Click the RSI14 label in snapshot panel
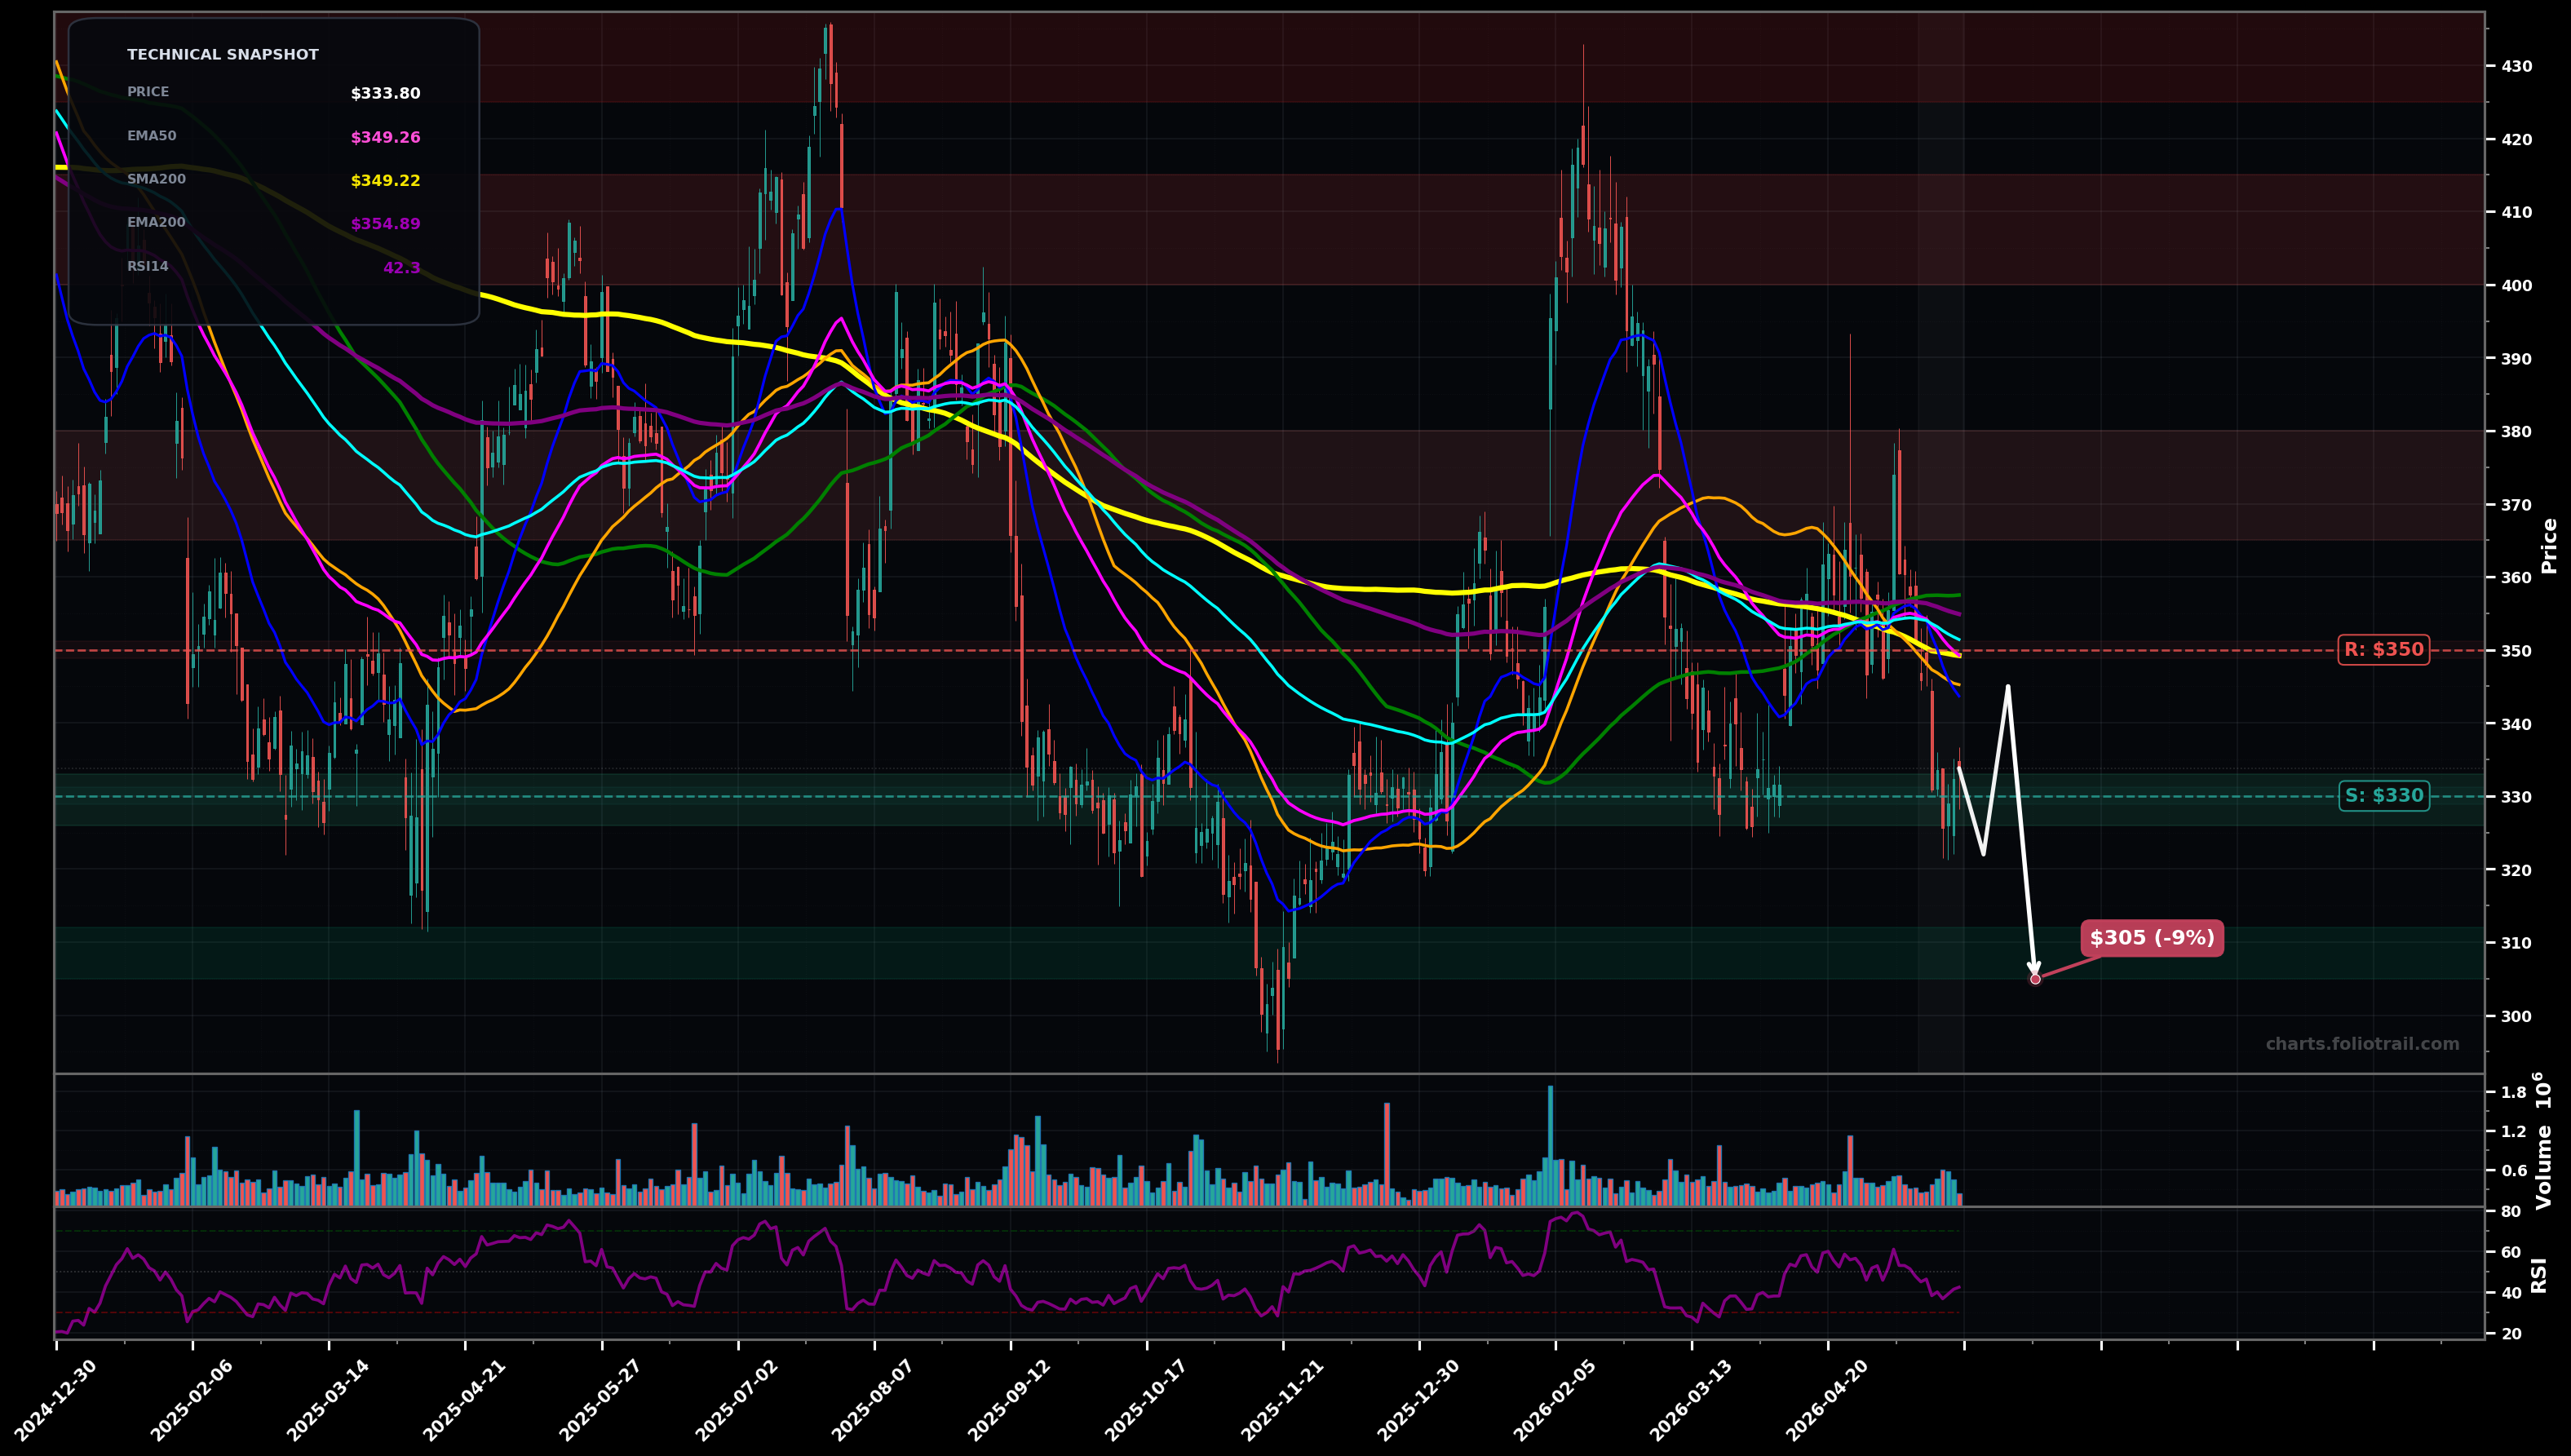The width and height of the screenshot is (2571, 1456). (x=148, y=266)
